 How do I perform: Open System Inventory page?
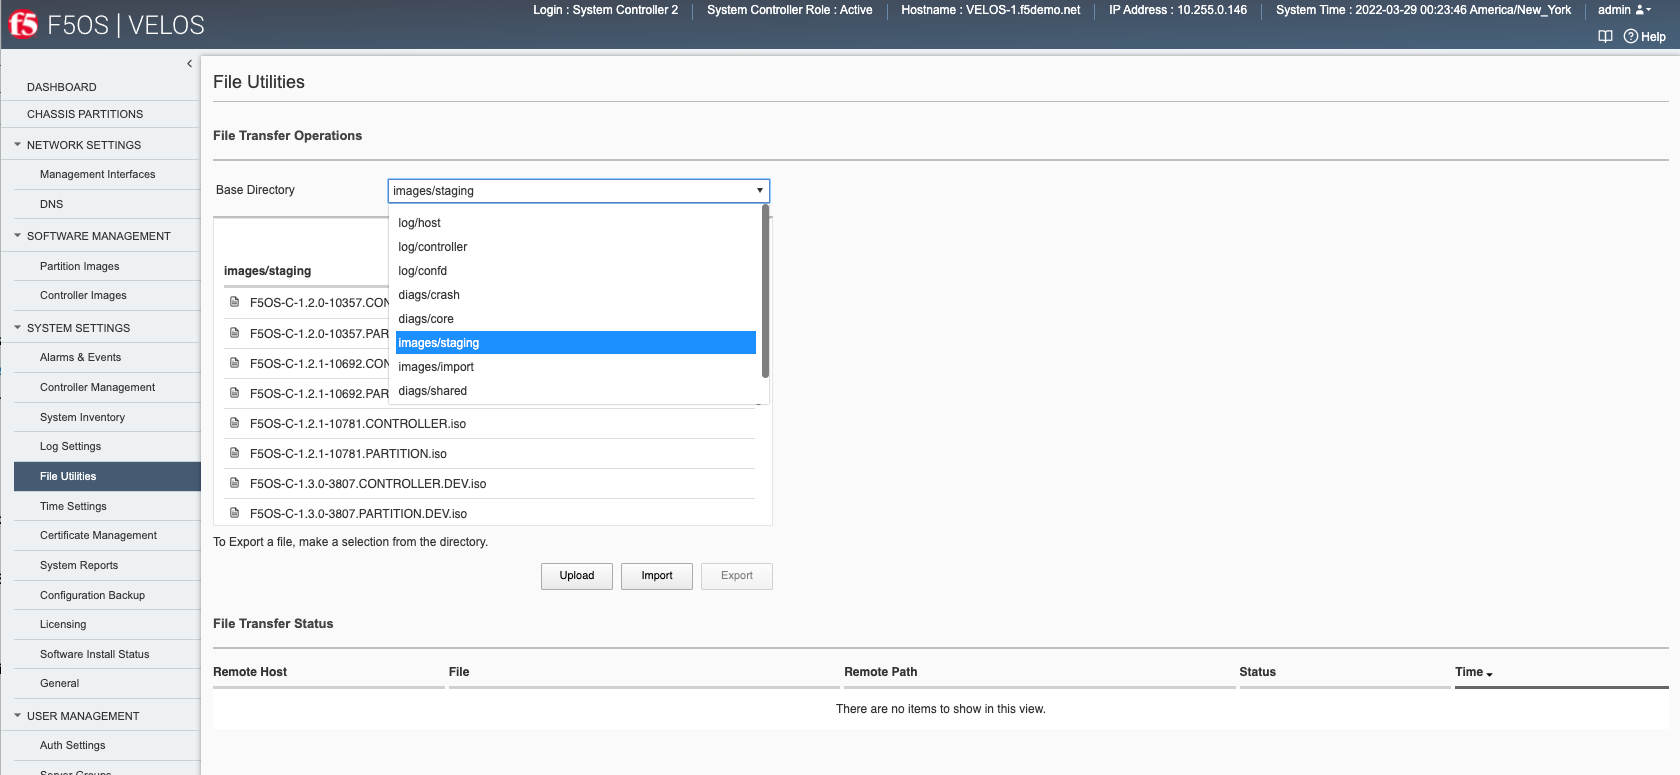(83, 417)
